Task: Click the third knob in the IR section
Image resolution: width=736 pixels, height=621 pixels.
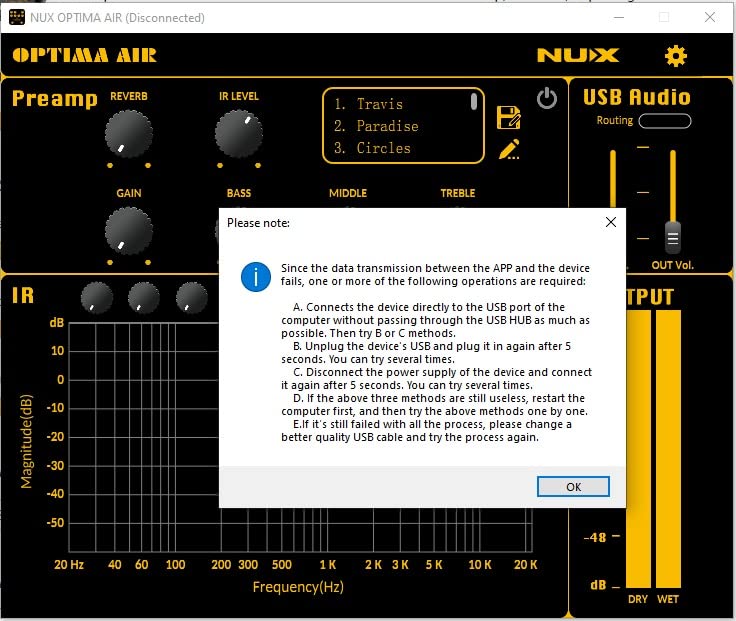Action: pyautogui.click(x=192, y=298)
